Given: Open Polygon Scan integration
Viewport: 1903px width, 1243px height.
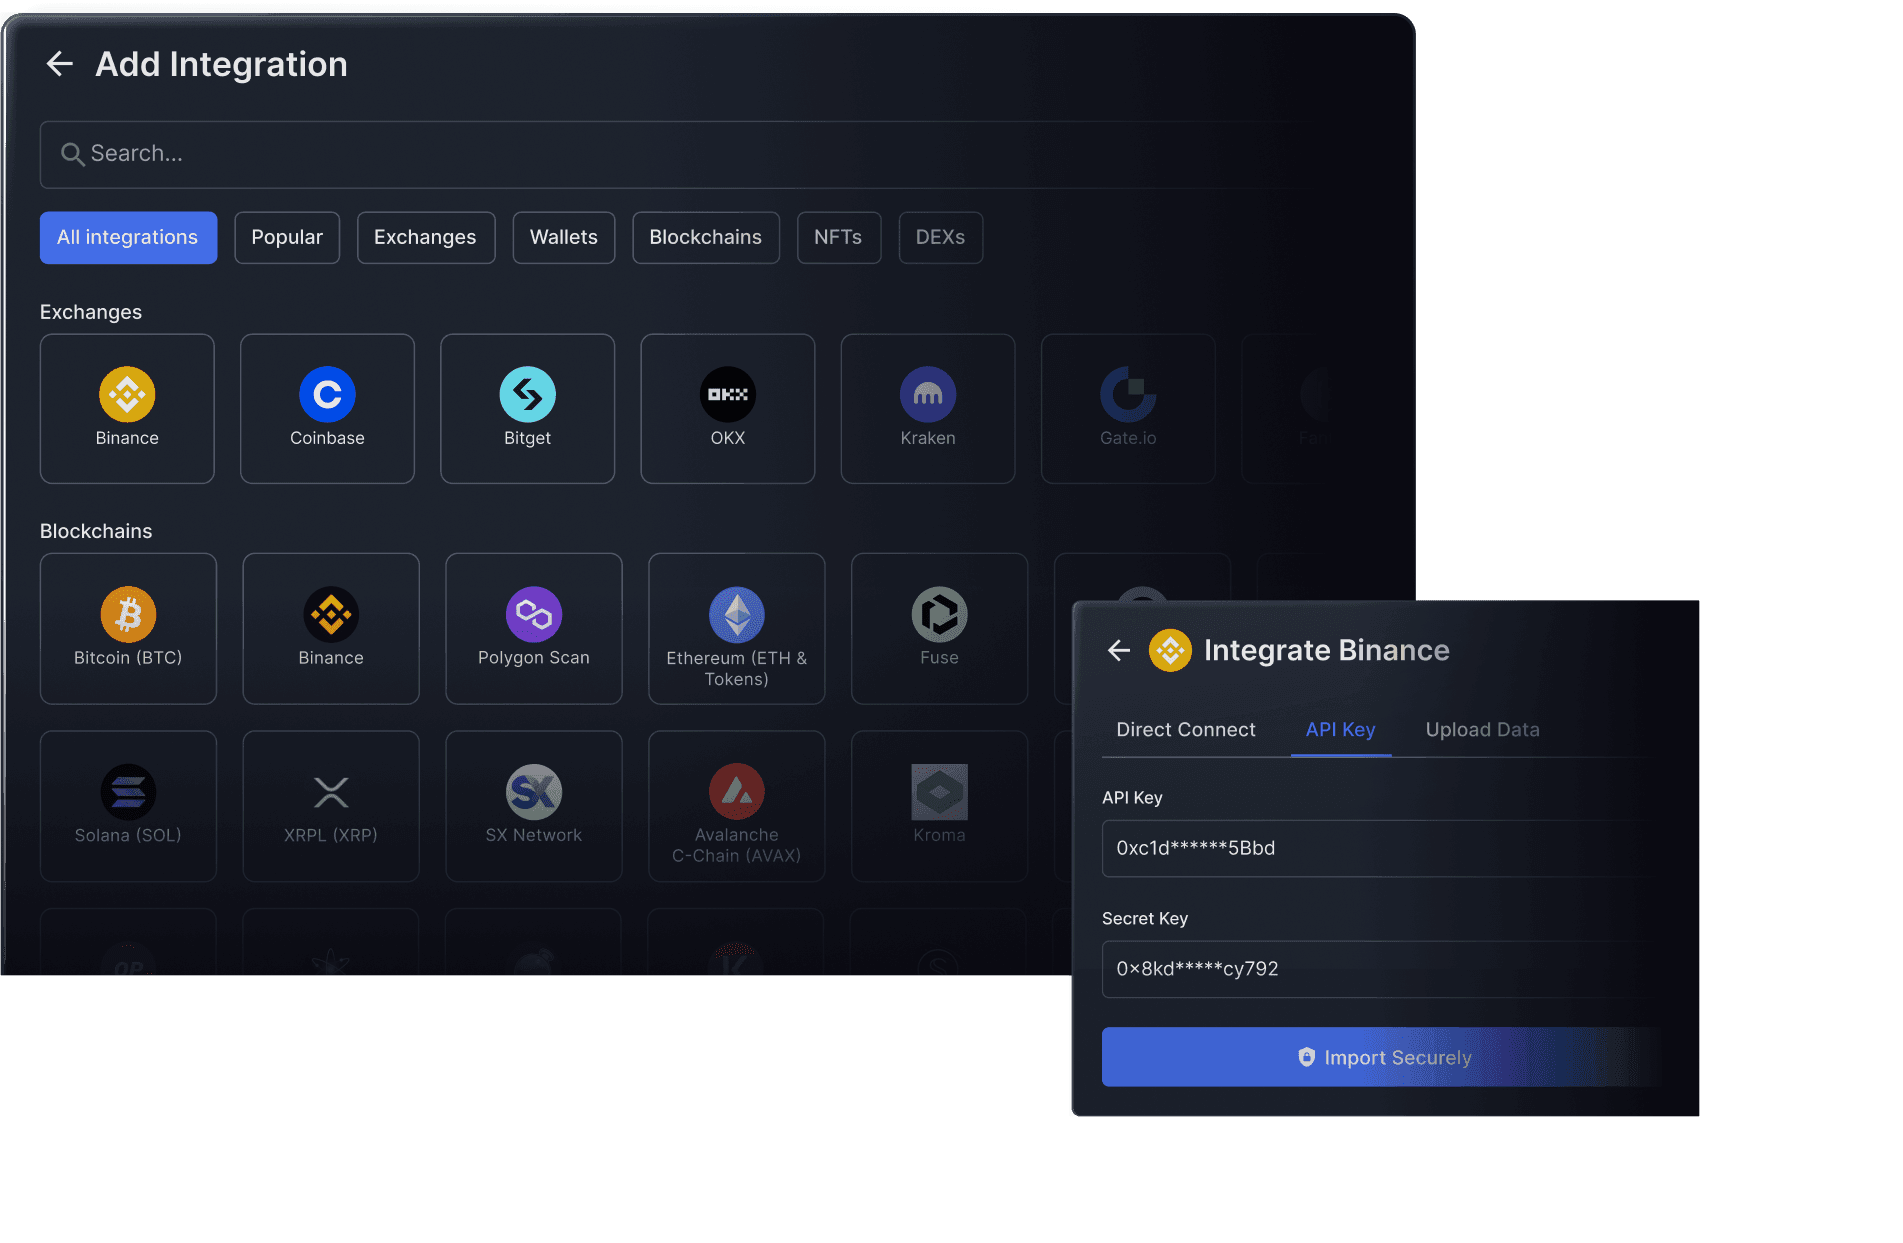Looking at the screenshot, I should (x=534, y=629).
